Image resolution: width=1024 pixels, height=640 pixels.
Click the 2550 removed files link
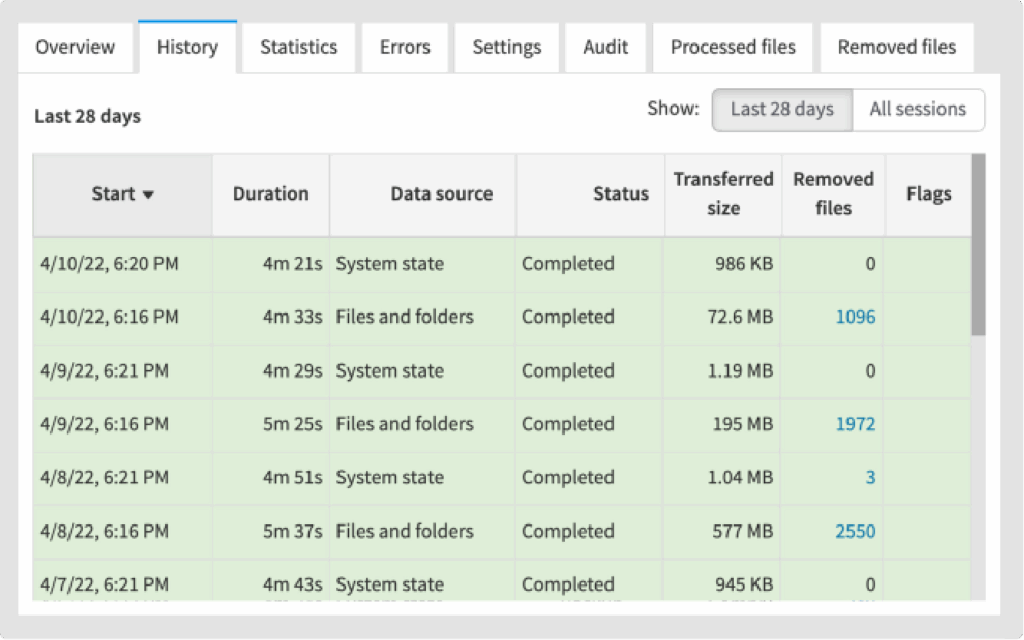click(855, 531)
